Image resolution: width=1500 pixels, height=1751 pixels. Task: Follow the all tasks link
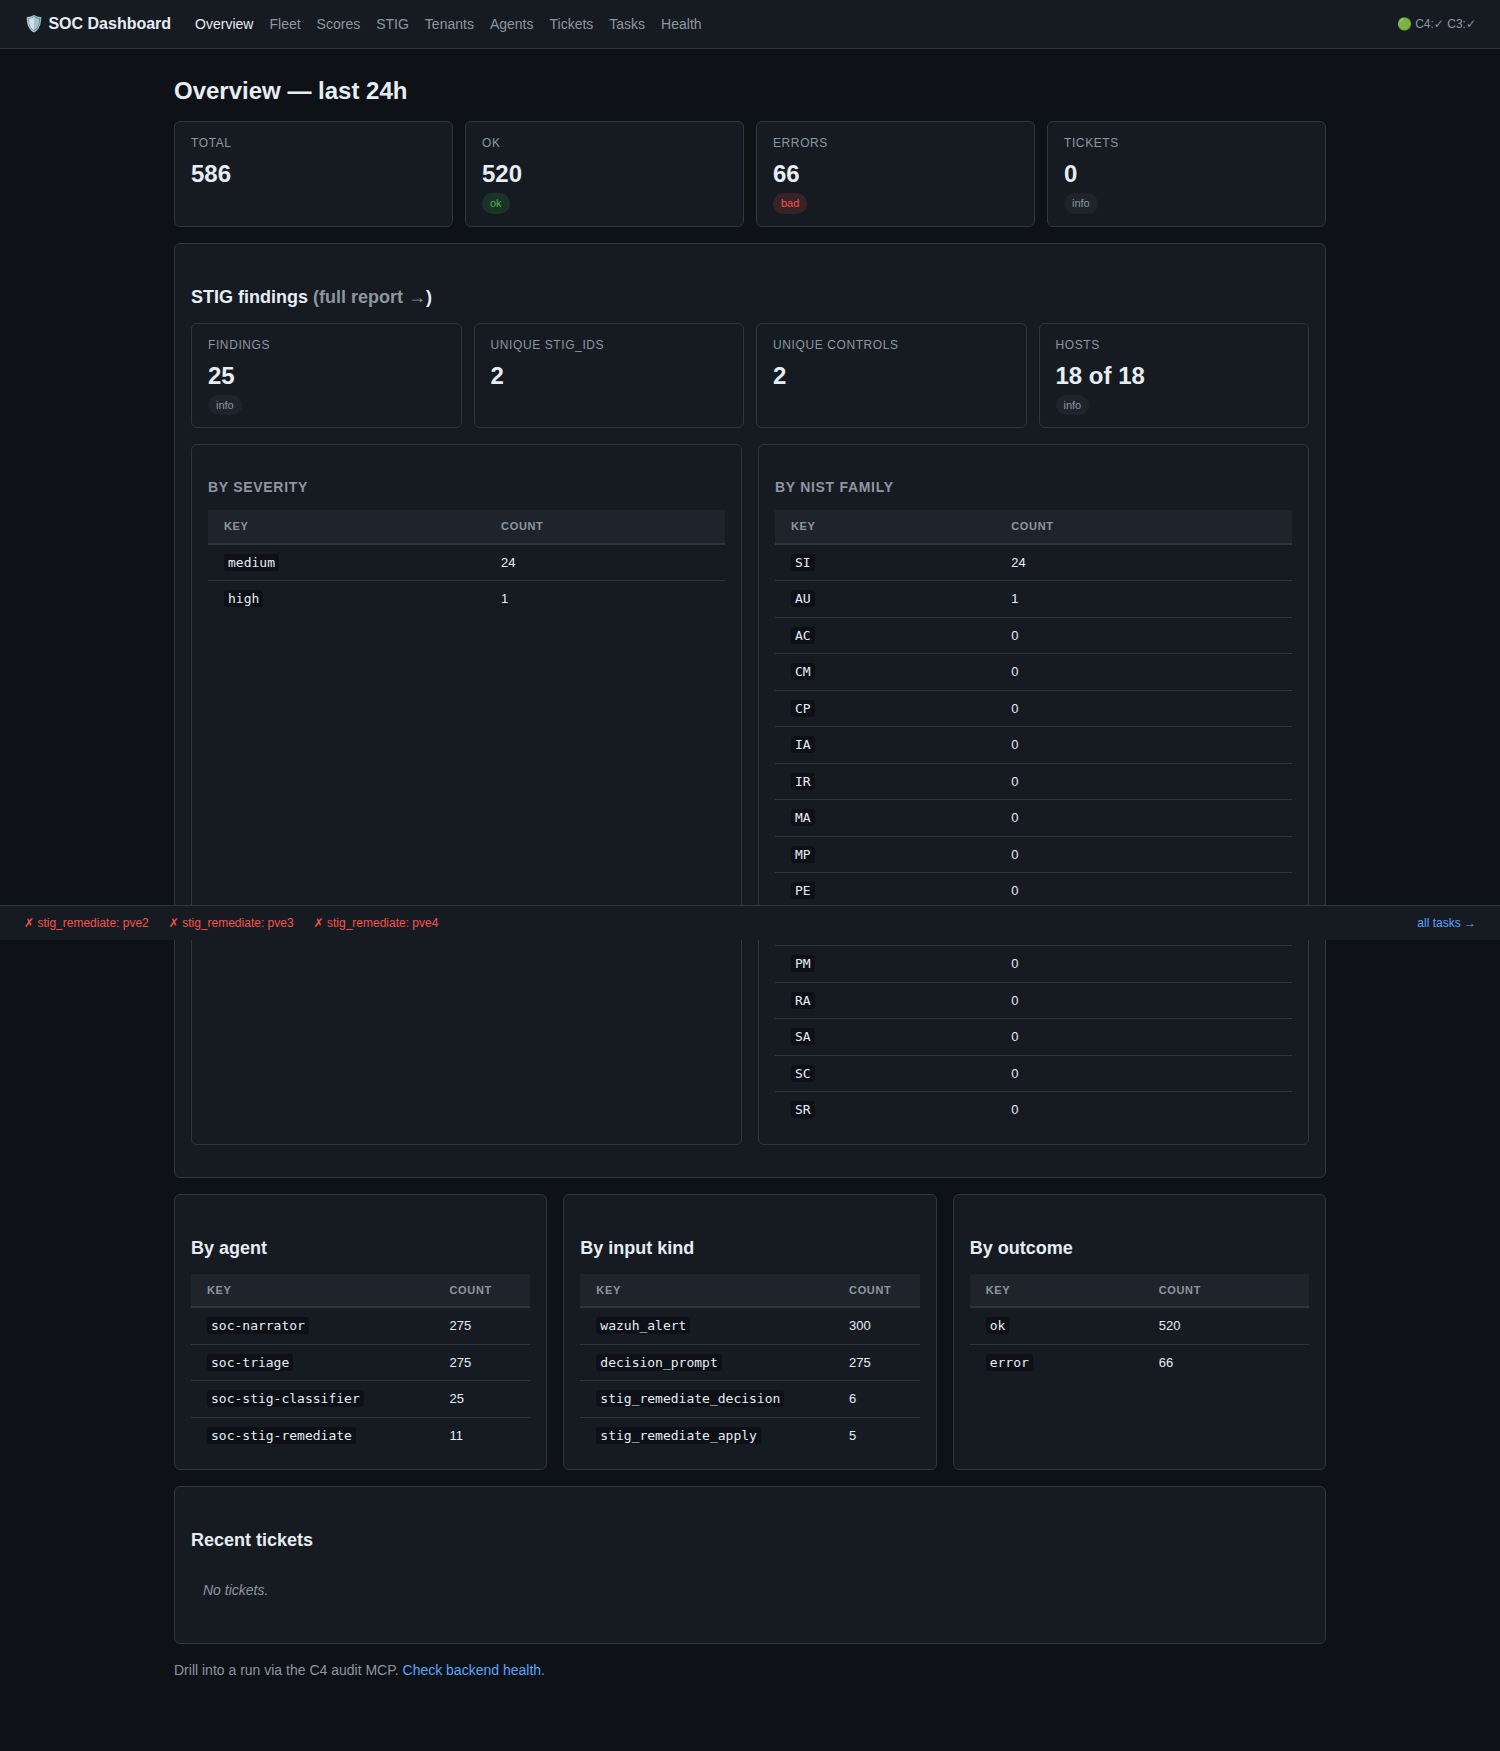tap(1446, 923)
